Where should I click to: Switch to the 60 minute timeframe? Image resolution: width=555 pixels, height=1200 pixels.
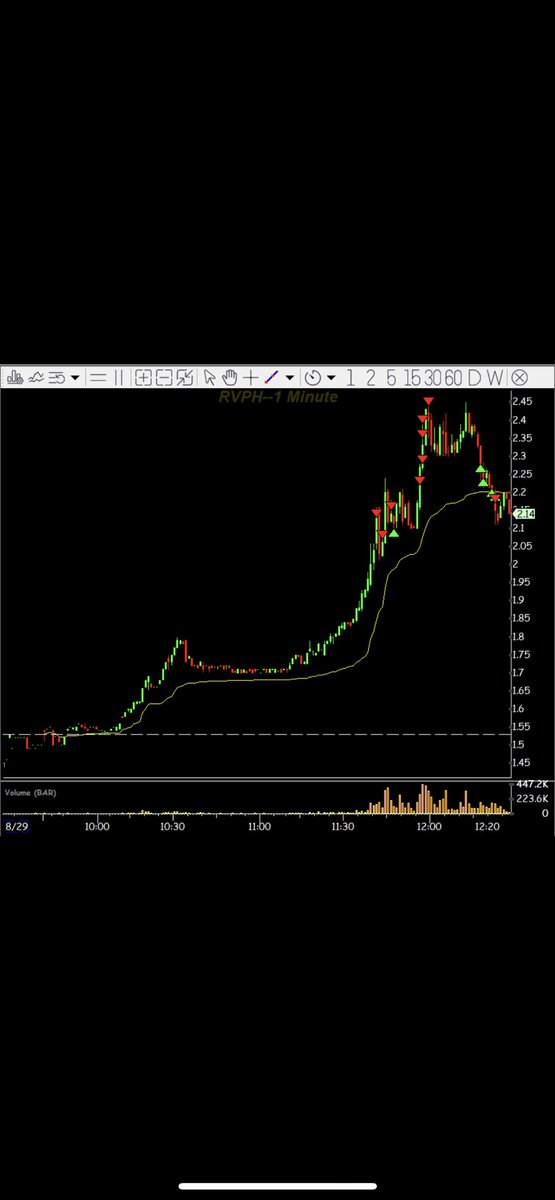[x=454, y=377]
